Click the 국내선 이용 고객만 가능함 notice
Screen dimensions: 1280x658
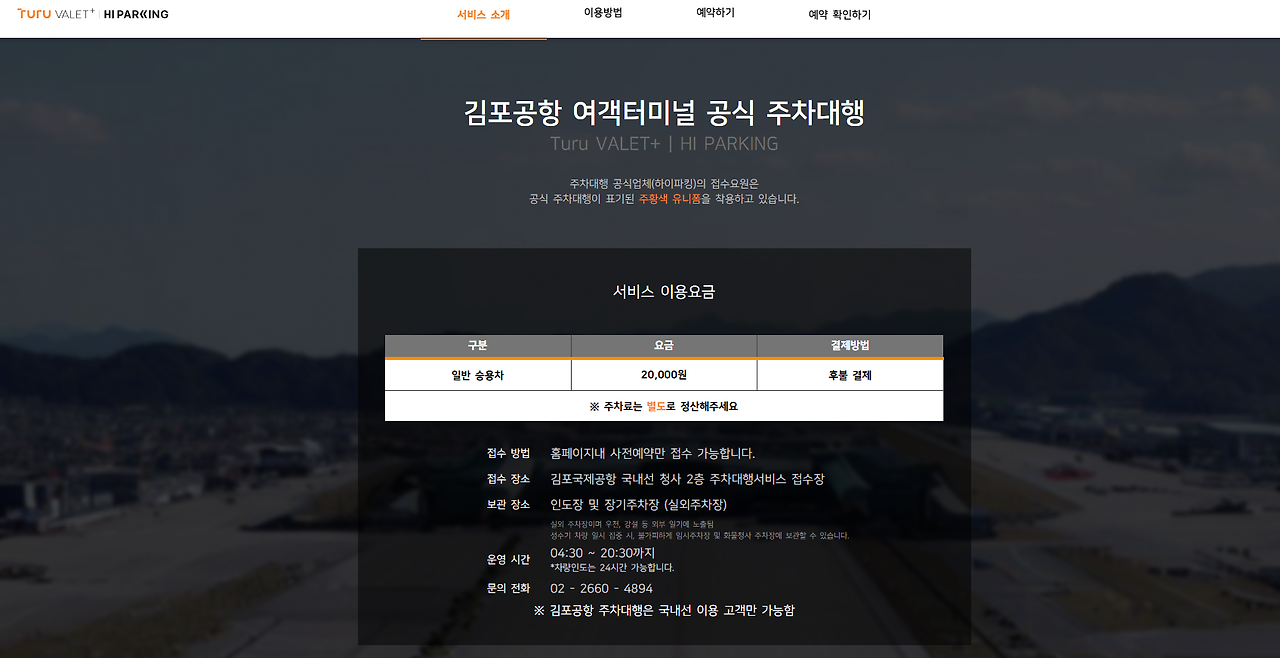coord(664,610)
